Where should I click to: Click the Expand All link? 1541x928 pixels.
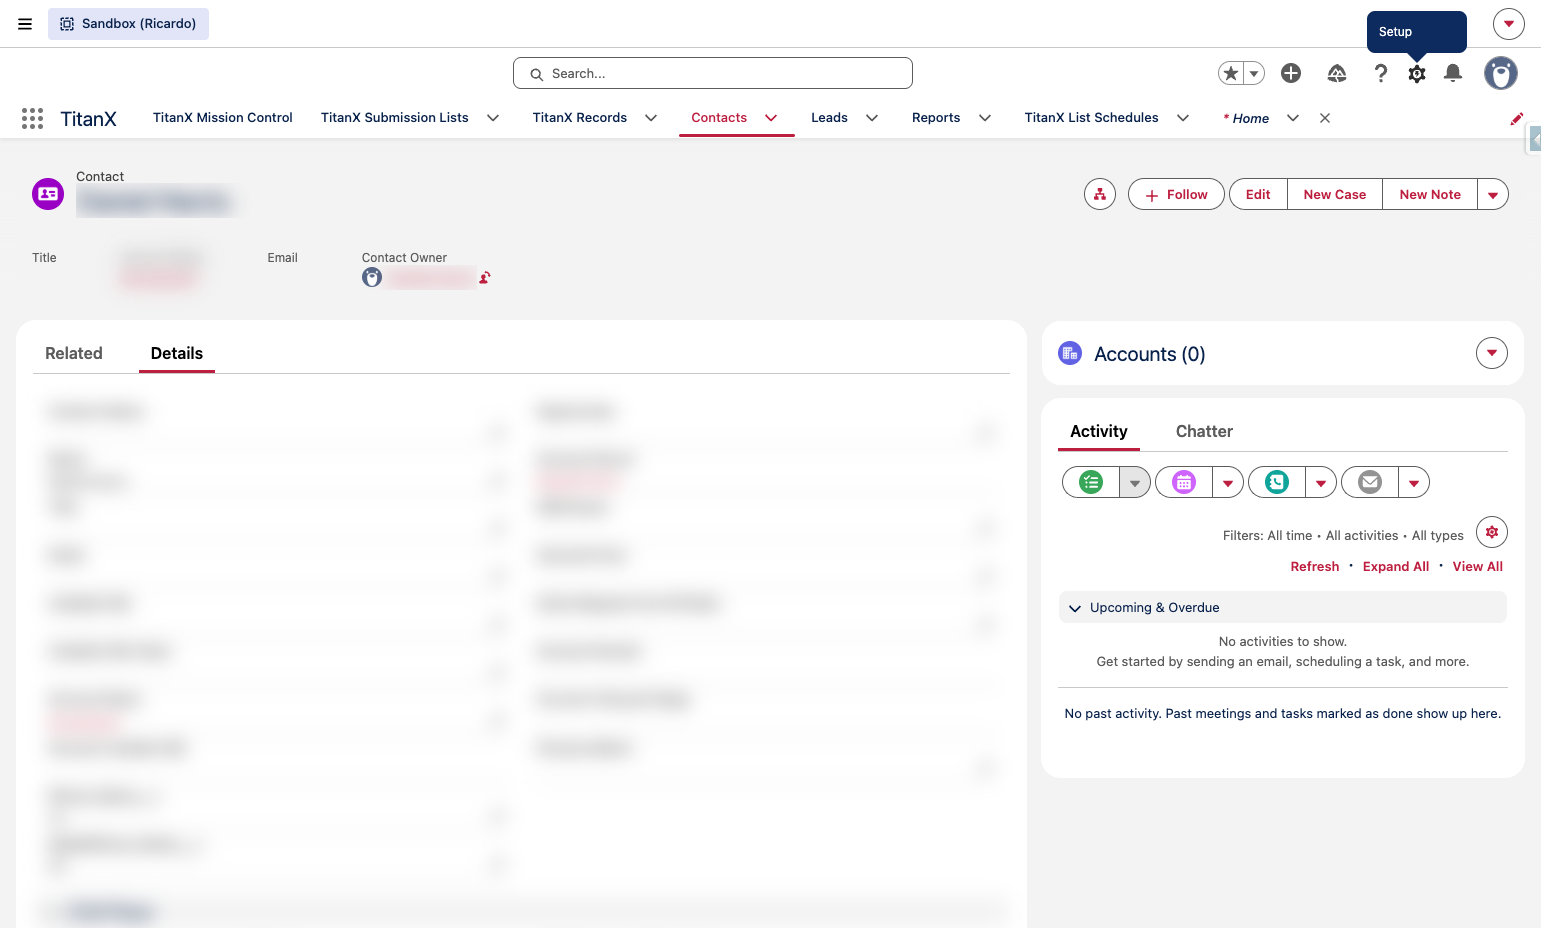(1396, 566)
